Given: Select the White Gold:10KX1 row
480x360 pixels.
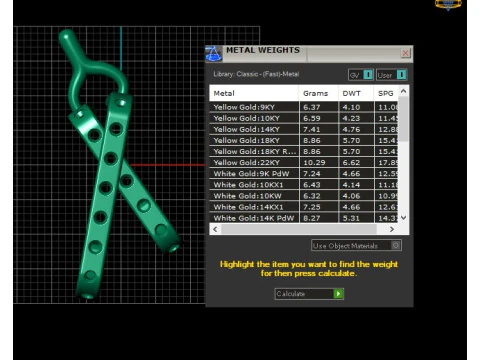Looking at the screenshot, I should point(304,185).
